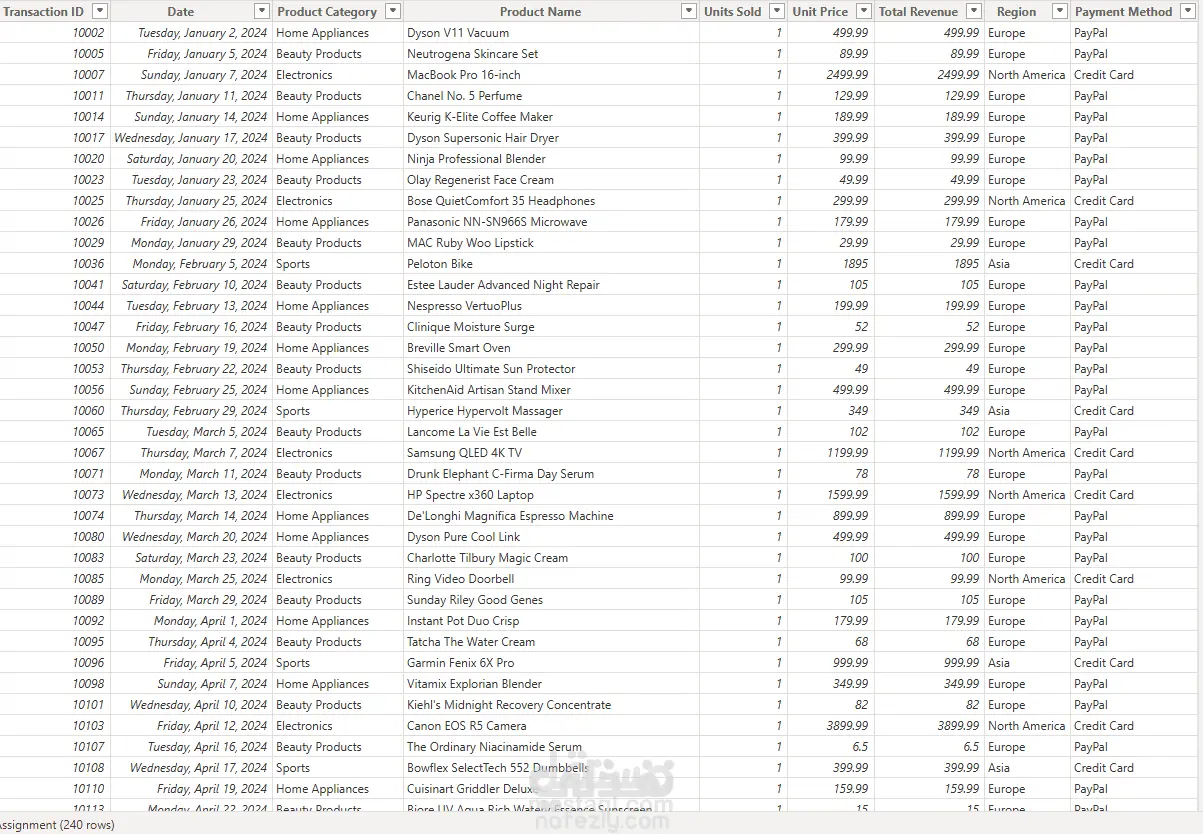Select the Peloton Bike product cell

pyautogui.click(x=551, y=264)
